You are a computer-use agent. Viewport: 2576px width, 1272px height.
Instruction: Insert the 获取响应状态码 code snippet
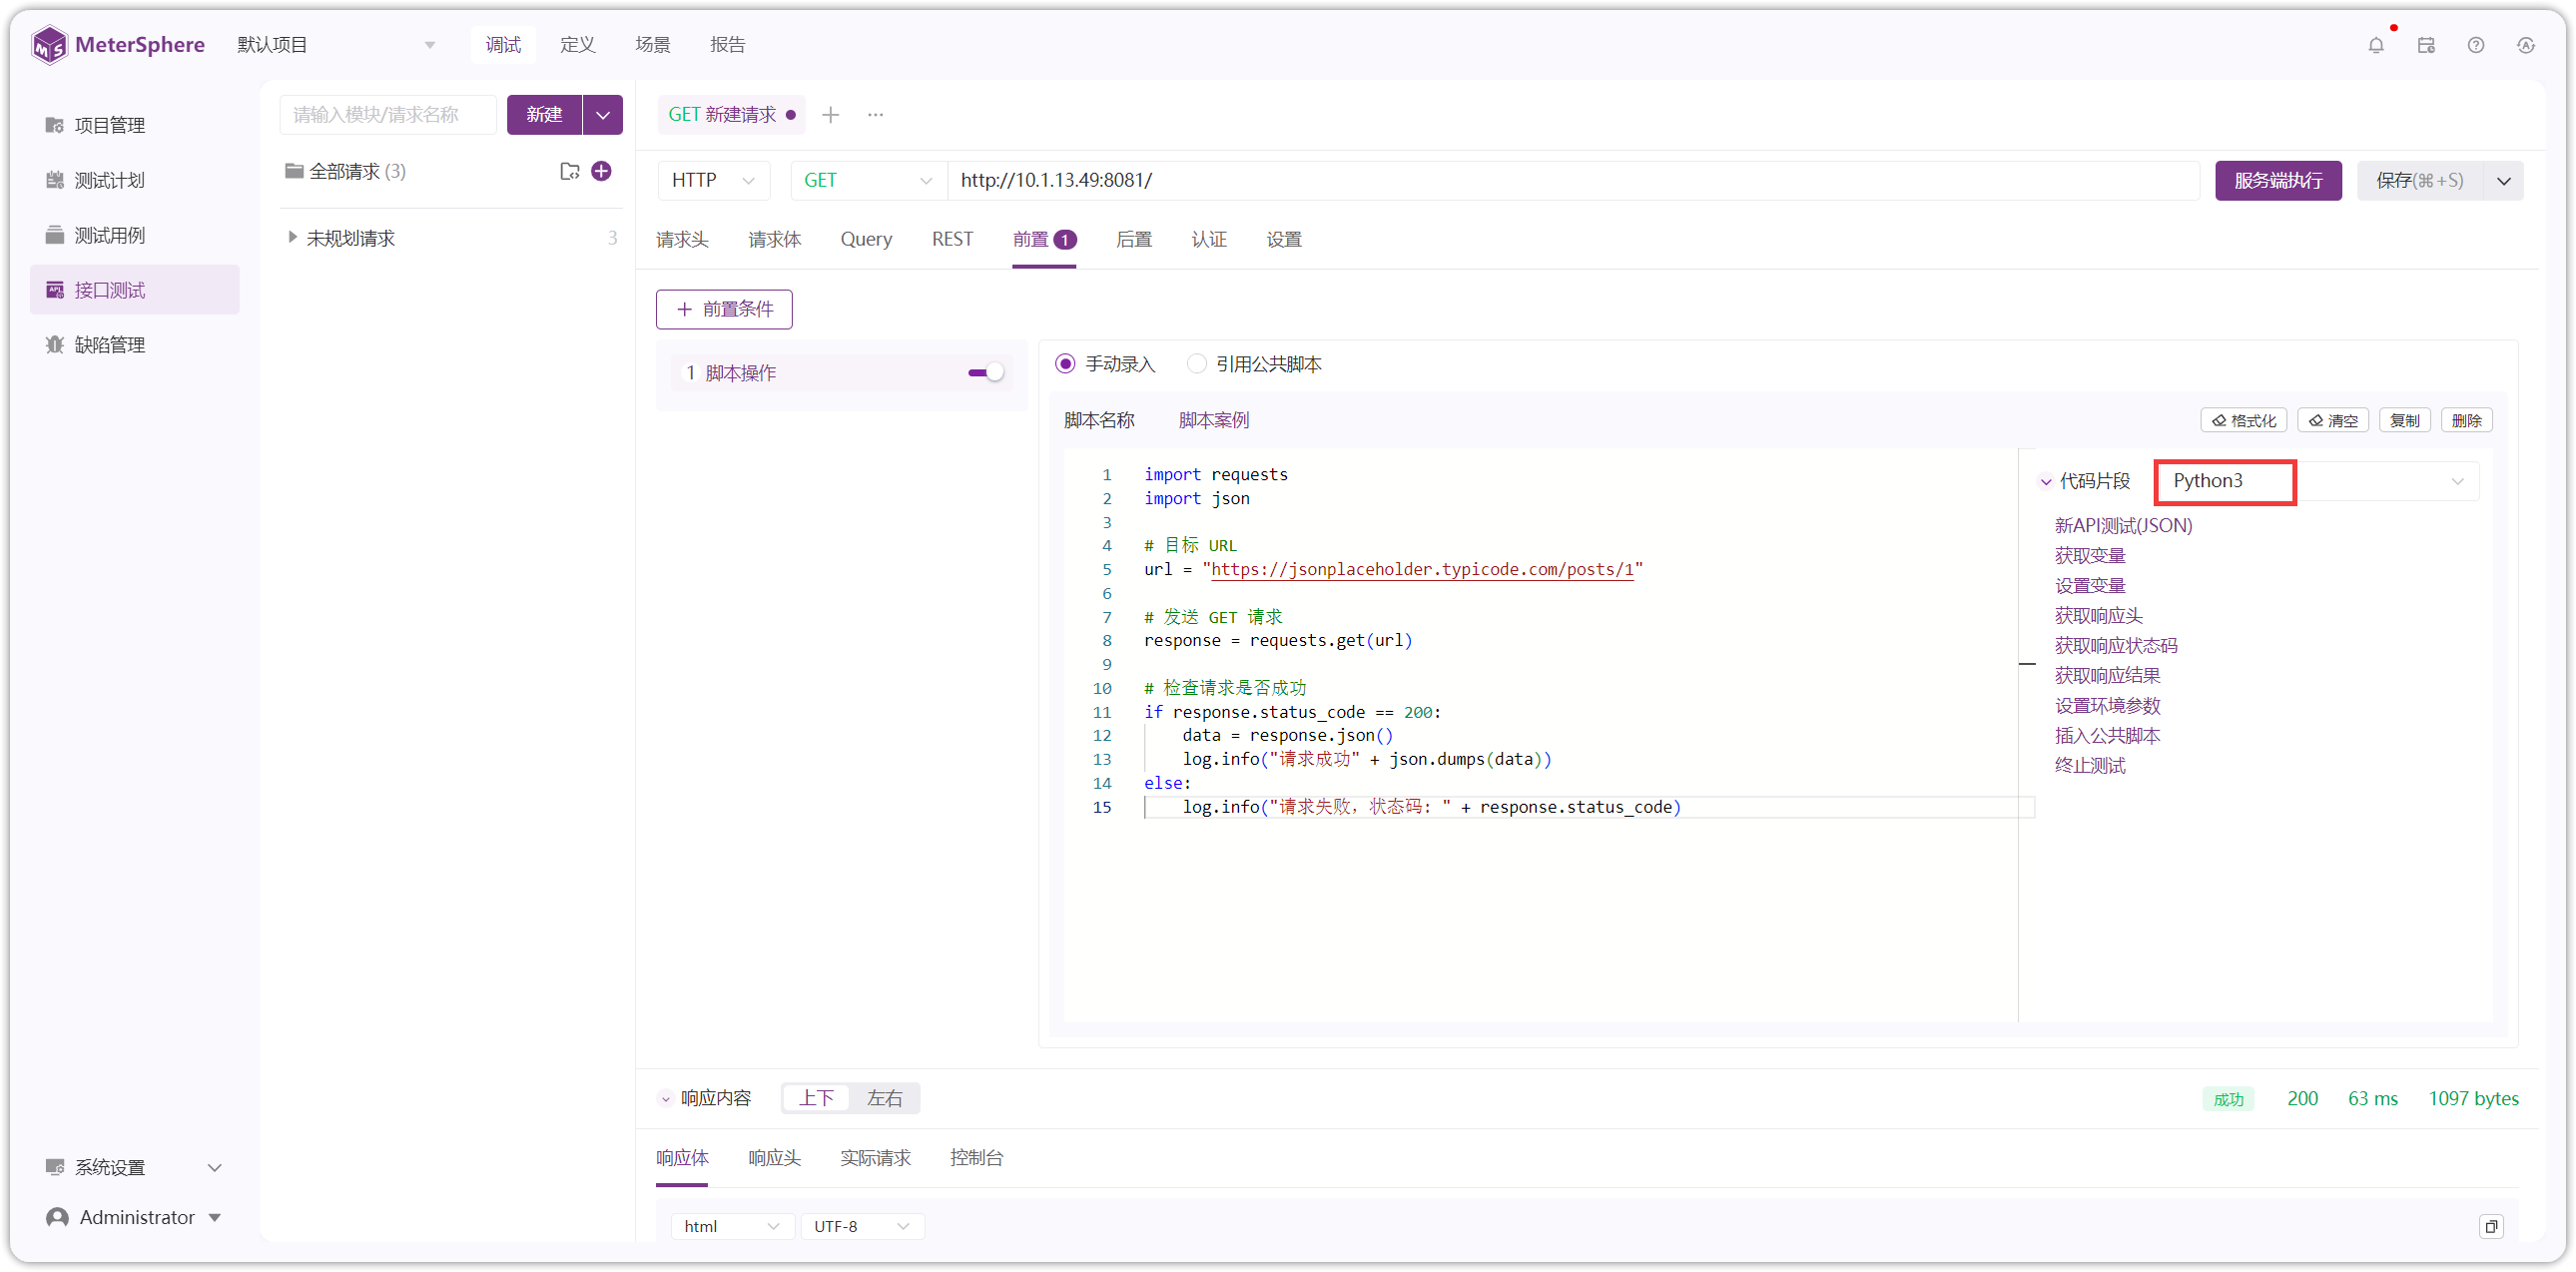[2116, 646]
